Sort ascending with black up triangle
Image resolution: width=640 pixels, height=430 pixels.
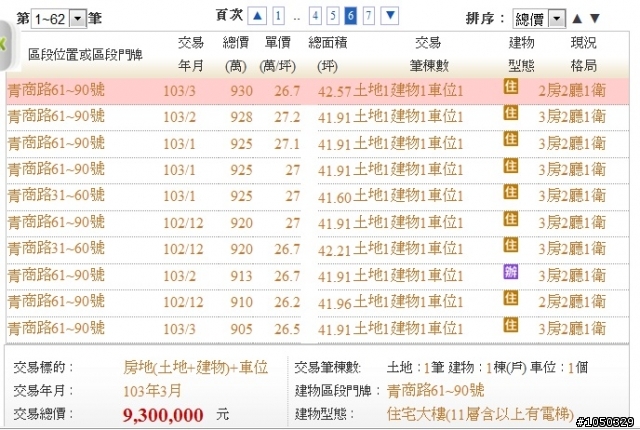(577, 18)
